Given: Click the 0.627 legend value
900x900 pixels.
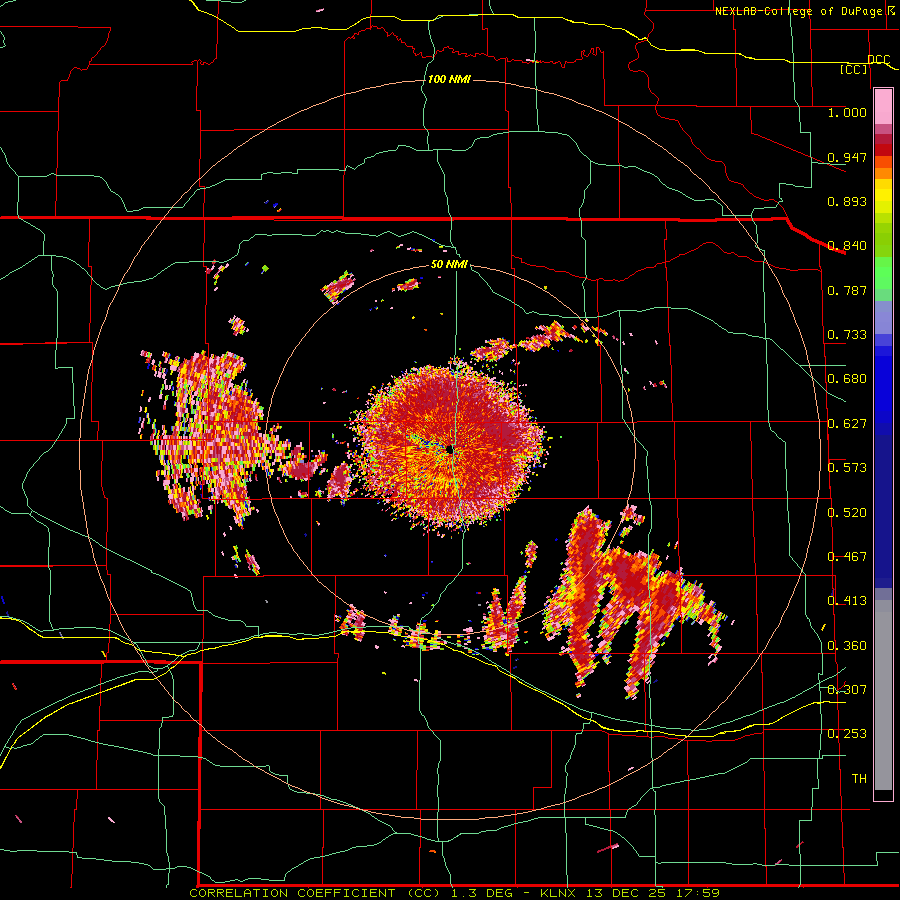Looking at the screenshot, I should (847, 424).
